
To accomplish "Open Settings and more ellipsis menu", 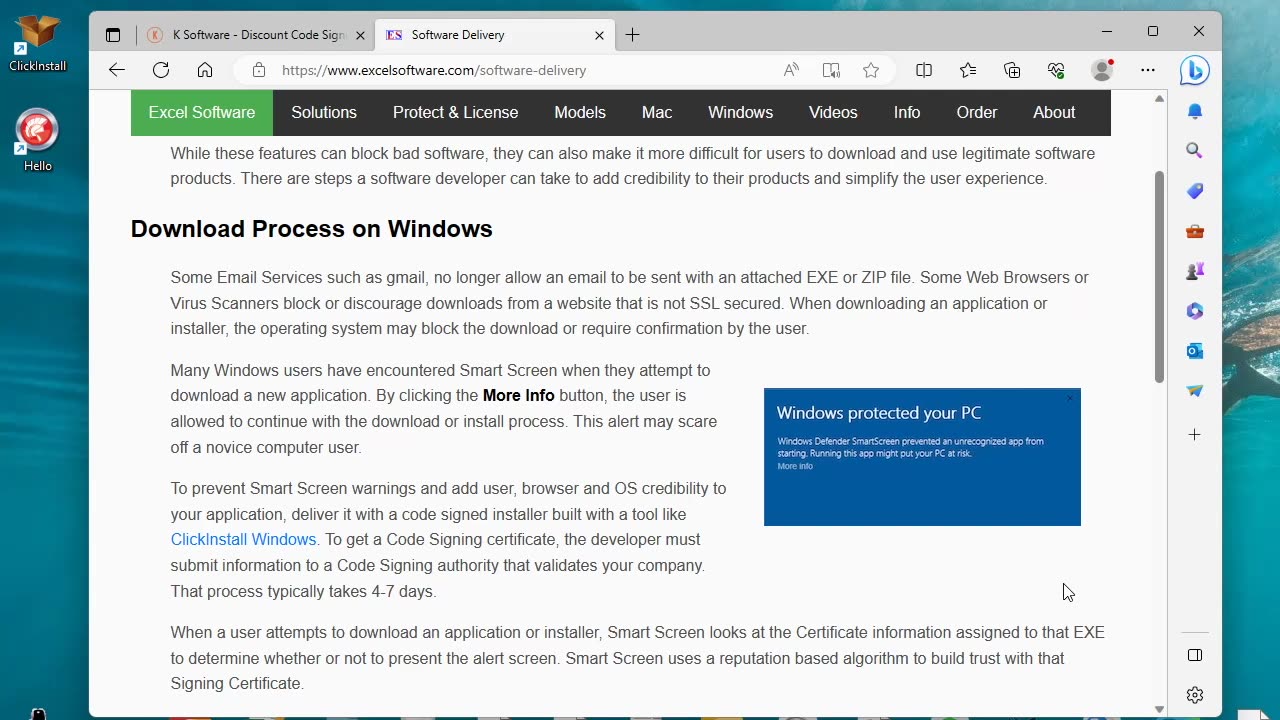I will (x=1148, y=70).
